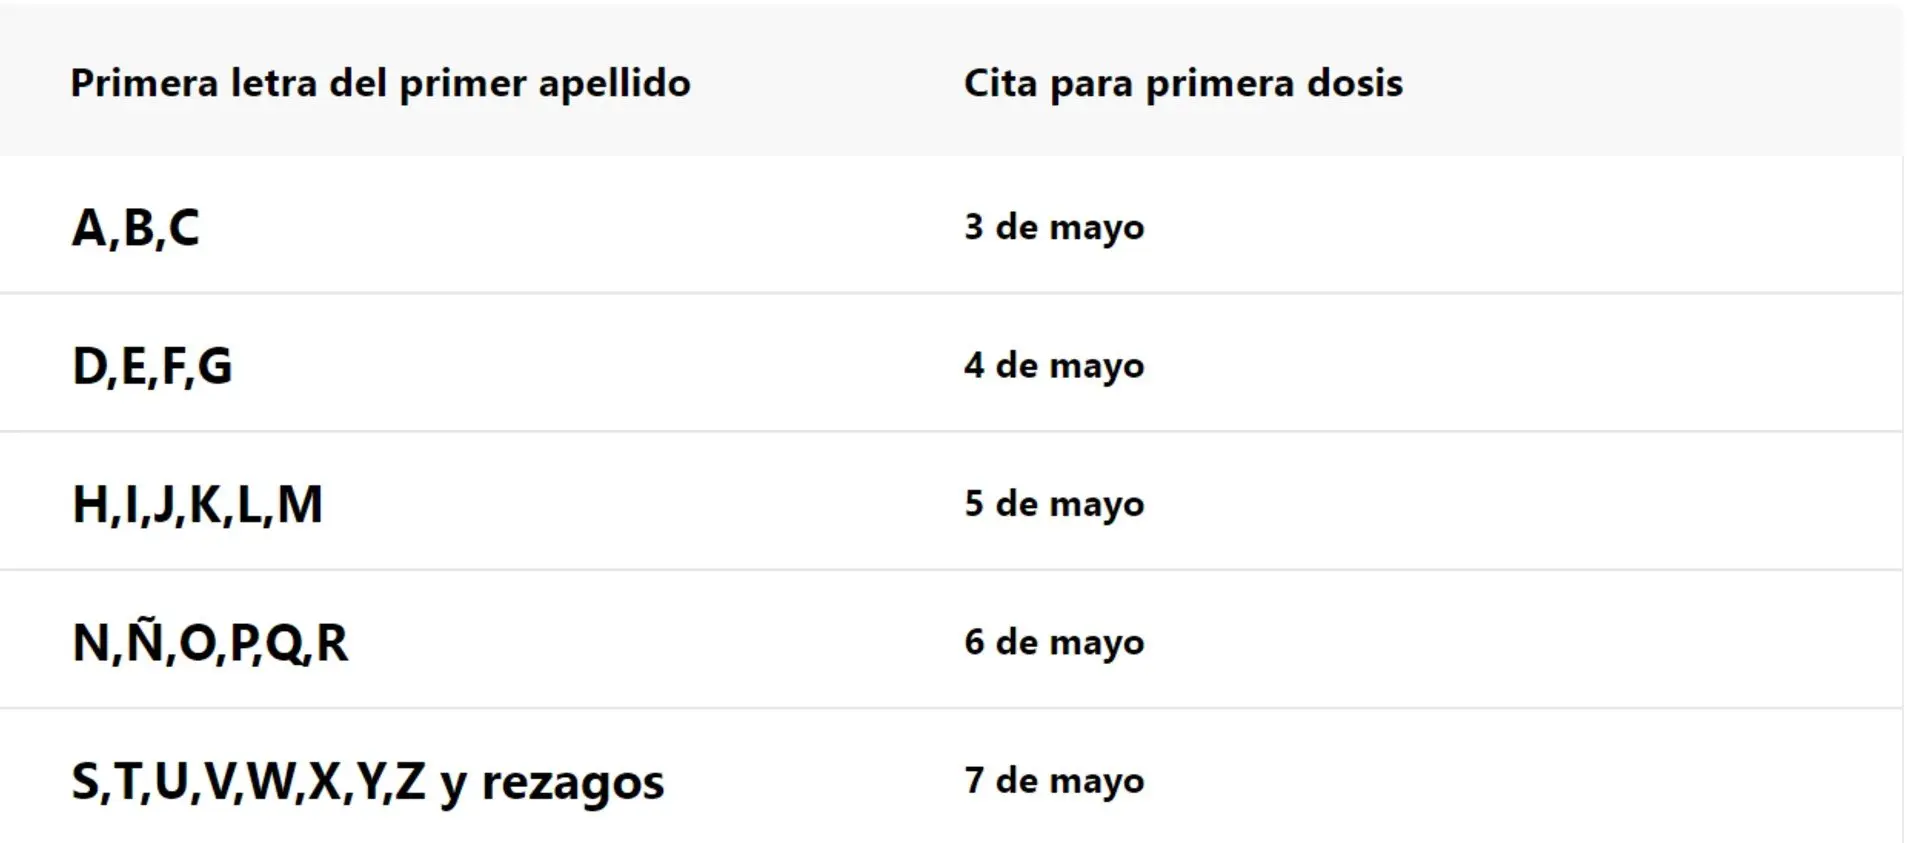Click the '4 de mayo' date
The image size is (1920, 843).
(1054, 366)
